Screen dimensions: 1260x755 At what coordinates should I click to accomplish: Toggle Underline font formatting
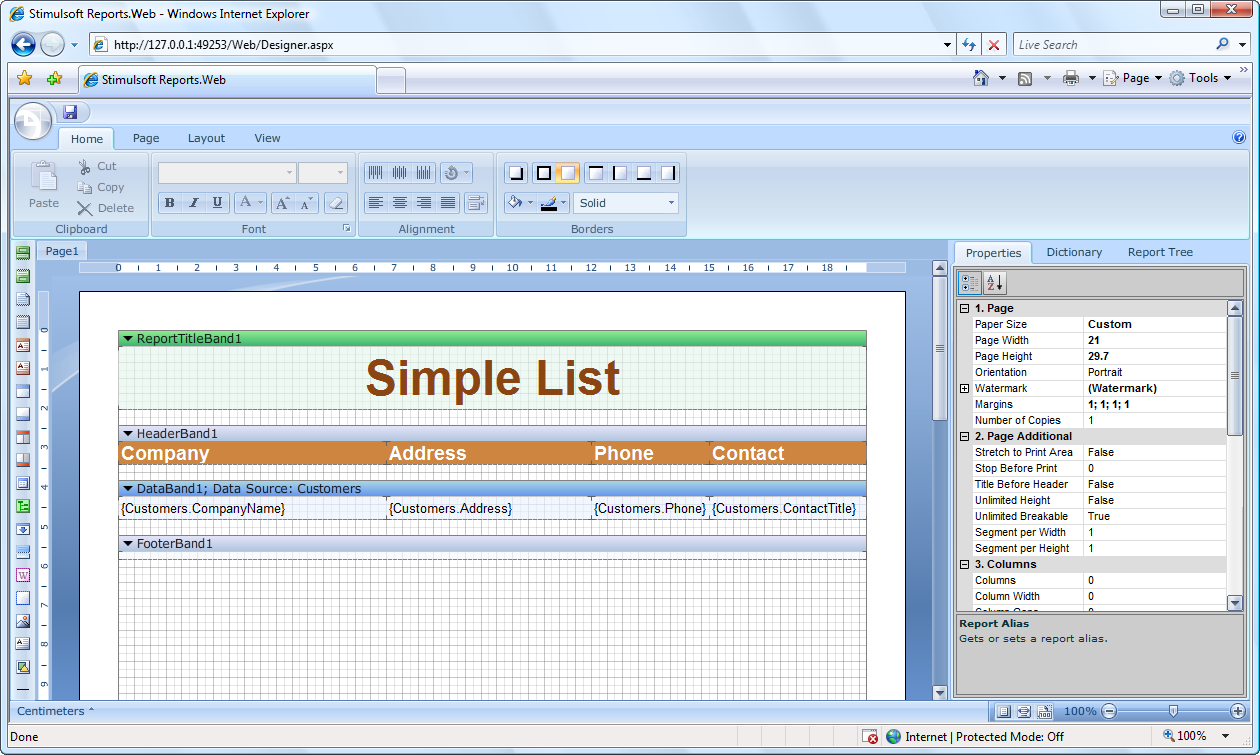point(218,203)
